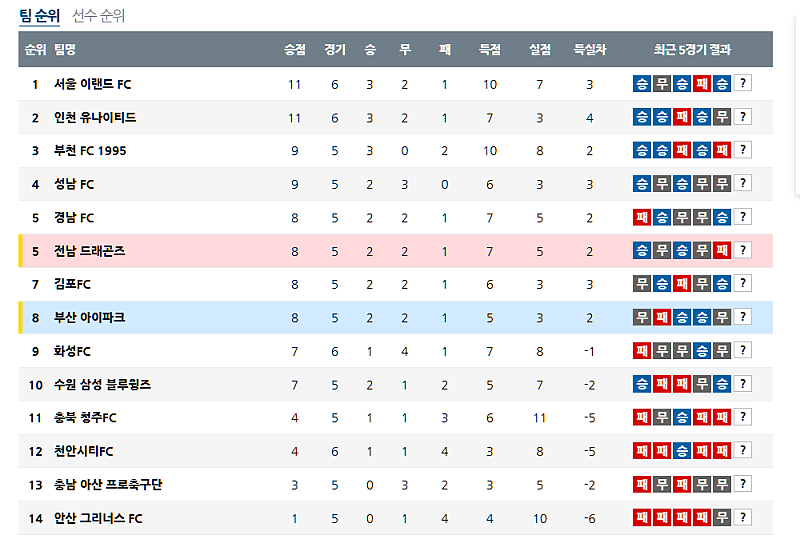The width and height of the screenshot is (800, 539).
Task: Click the question mark icon for 부산 아이파크
Action: (743, 318)
